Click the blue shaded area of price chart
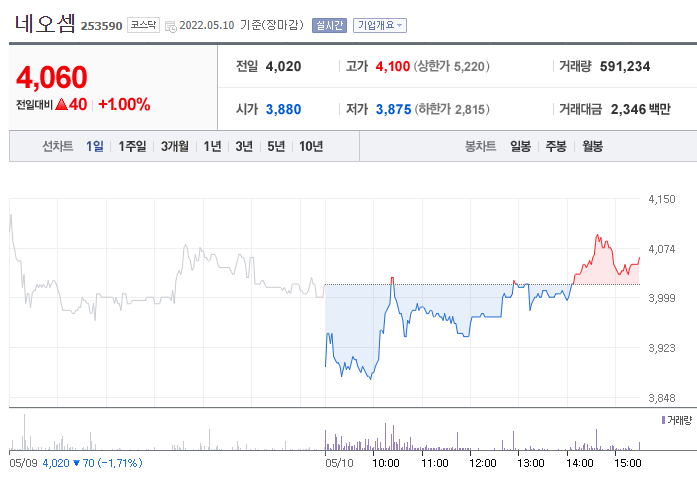697x483 pixels. (x=356, y=320)
